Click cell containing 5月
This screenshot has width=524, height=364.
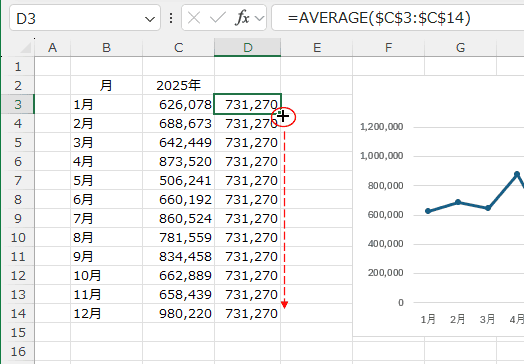click(106, 181)
